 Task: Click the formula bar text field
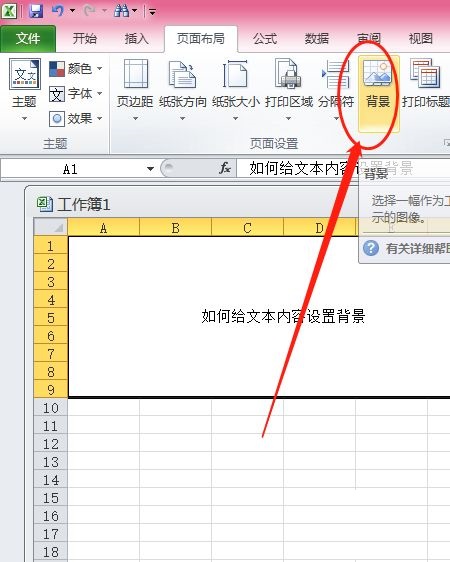tap(343, 168)
